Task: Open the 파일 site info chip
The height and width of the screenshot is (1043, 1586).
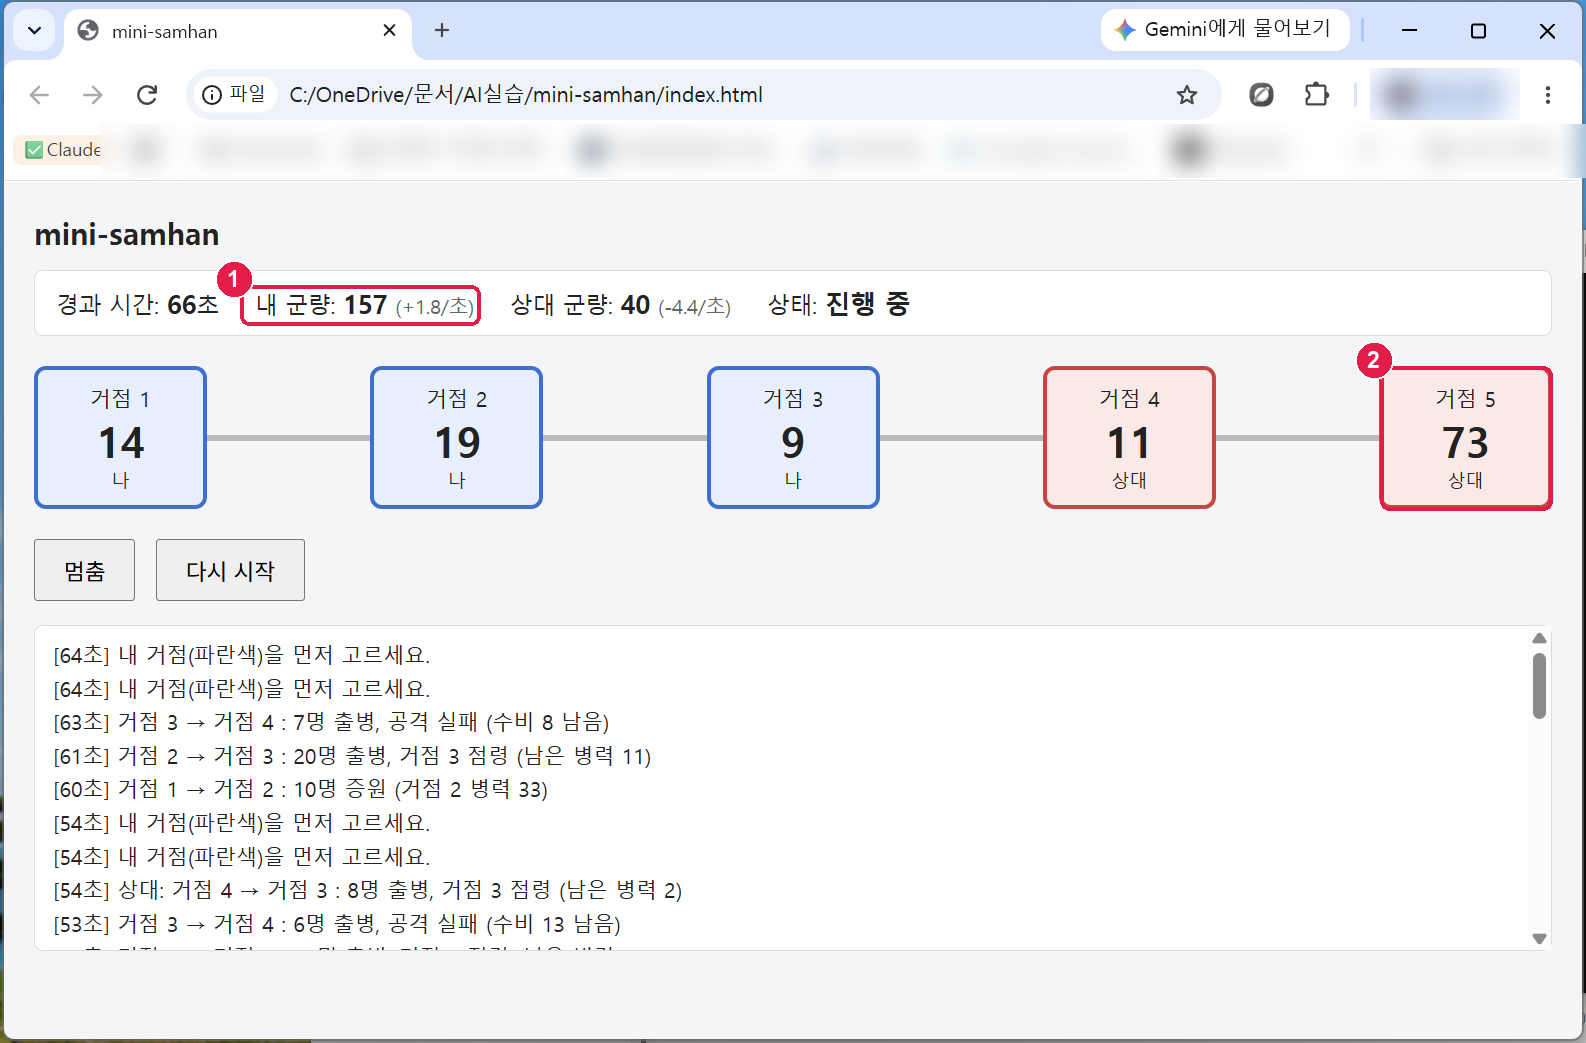Action: pyautogui.click(x=234, y=94)
